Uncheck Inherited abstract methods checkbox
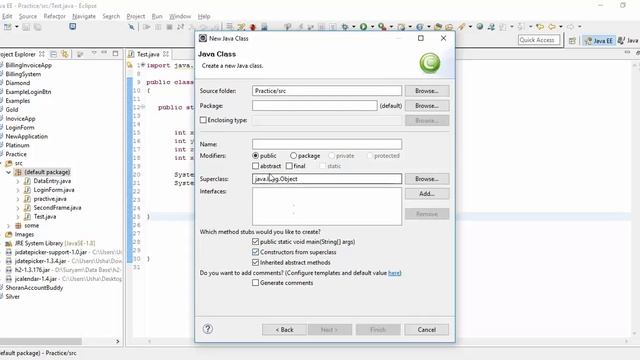This screenshot has height=360, width=640. (x=256, y=262)
